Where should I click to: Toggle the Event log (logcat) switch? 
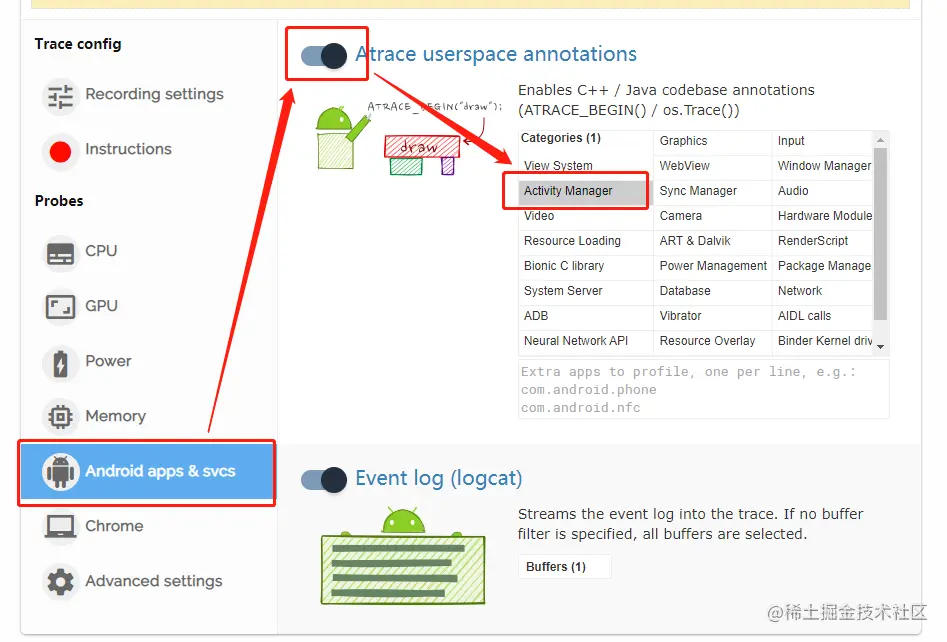[324, 480]
